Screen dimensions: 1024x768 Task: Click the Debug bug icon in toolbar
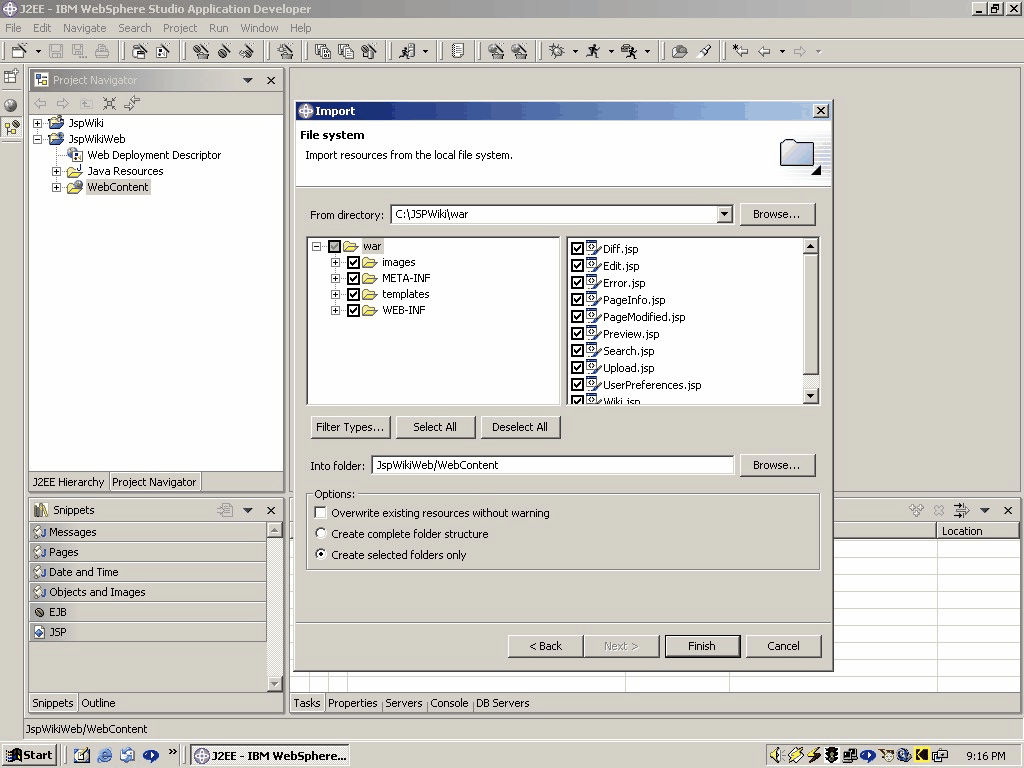(x=557, y=51)
